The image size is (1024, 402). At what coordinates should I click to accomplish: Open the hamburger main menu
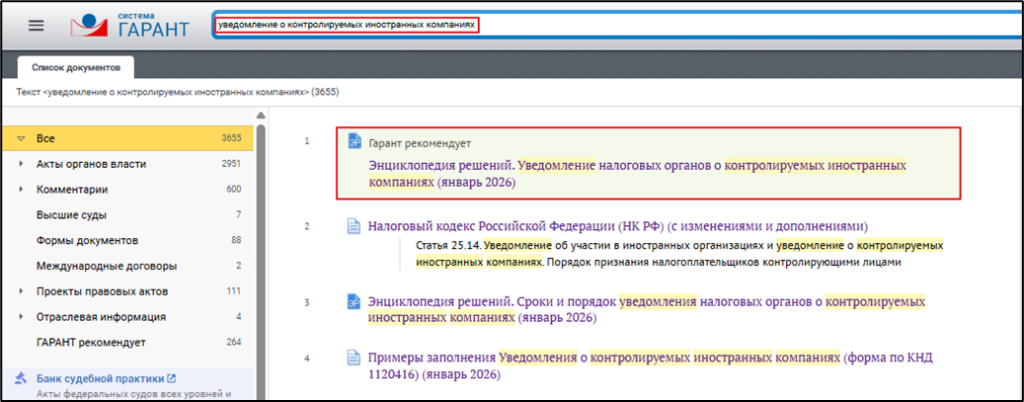tap(37, 25)
